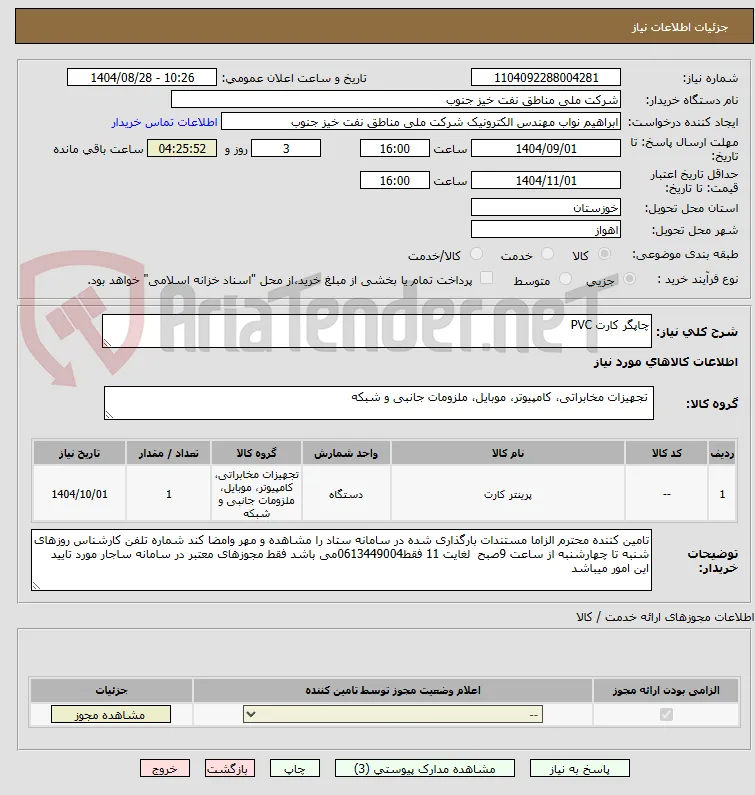Image resolution: width=755 pixels, height=795 pixels.
Task: Click the مشاهده مجوز button
Action: (111, 715)
